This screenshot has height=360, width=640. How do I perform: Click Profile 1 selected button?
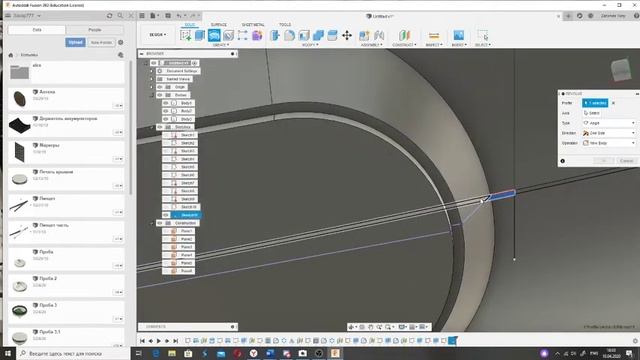[595, 103]
